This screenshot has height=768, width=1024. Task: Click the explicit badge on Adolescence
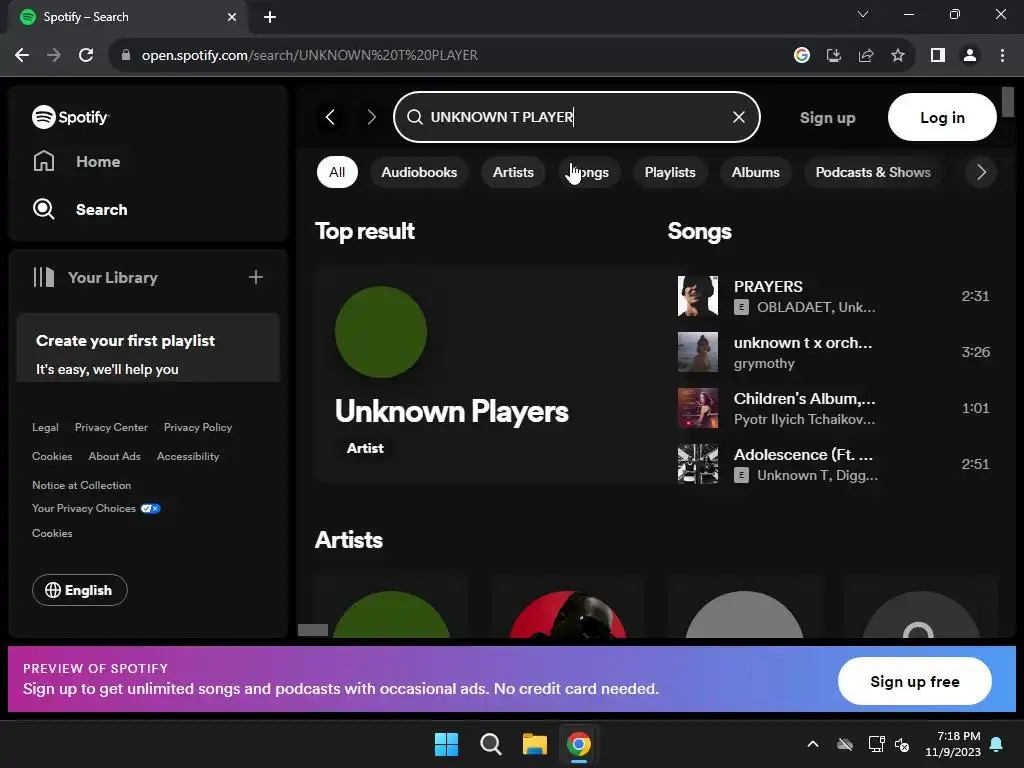point(741,475)
